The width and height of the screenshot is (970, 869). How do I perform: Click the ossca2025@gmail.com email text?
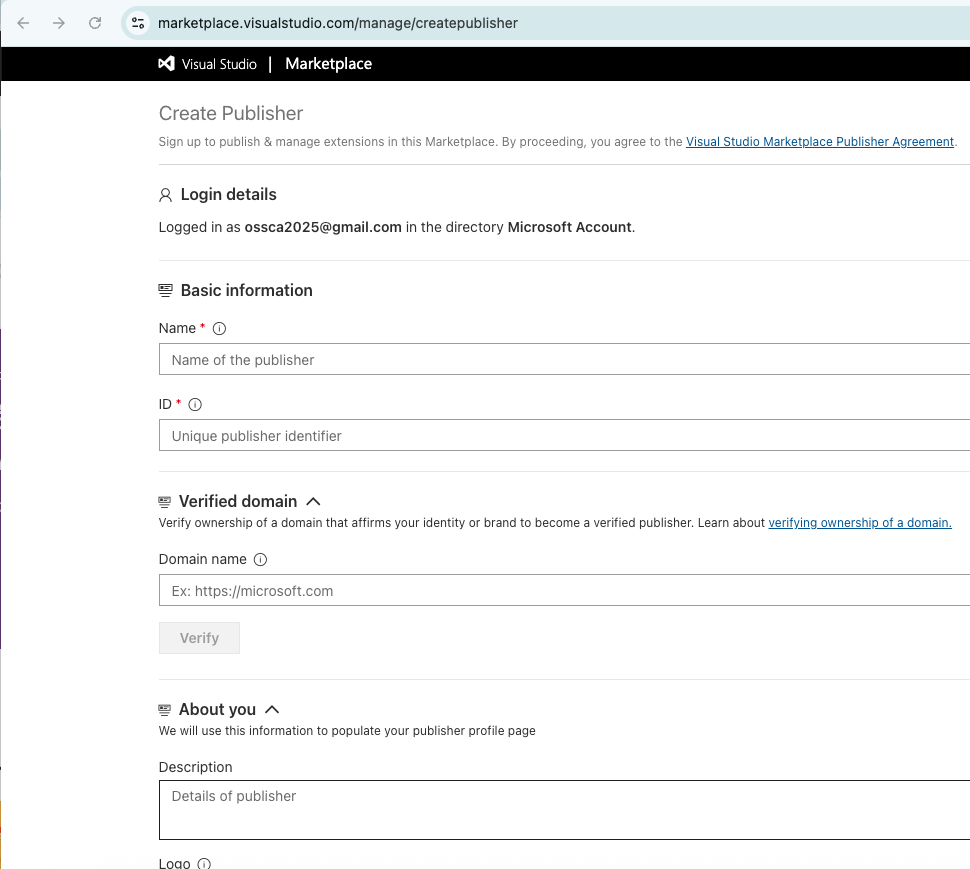click(x=323, y=227)
